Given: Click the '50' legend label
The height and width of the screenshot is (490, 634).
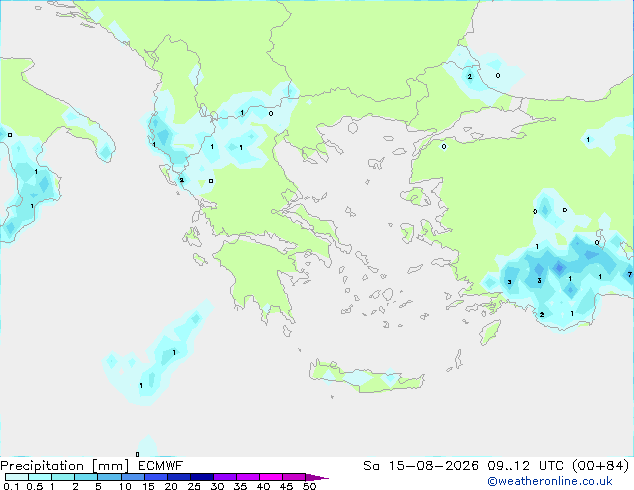Looking at the screenshot, I should point(309,486).
